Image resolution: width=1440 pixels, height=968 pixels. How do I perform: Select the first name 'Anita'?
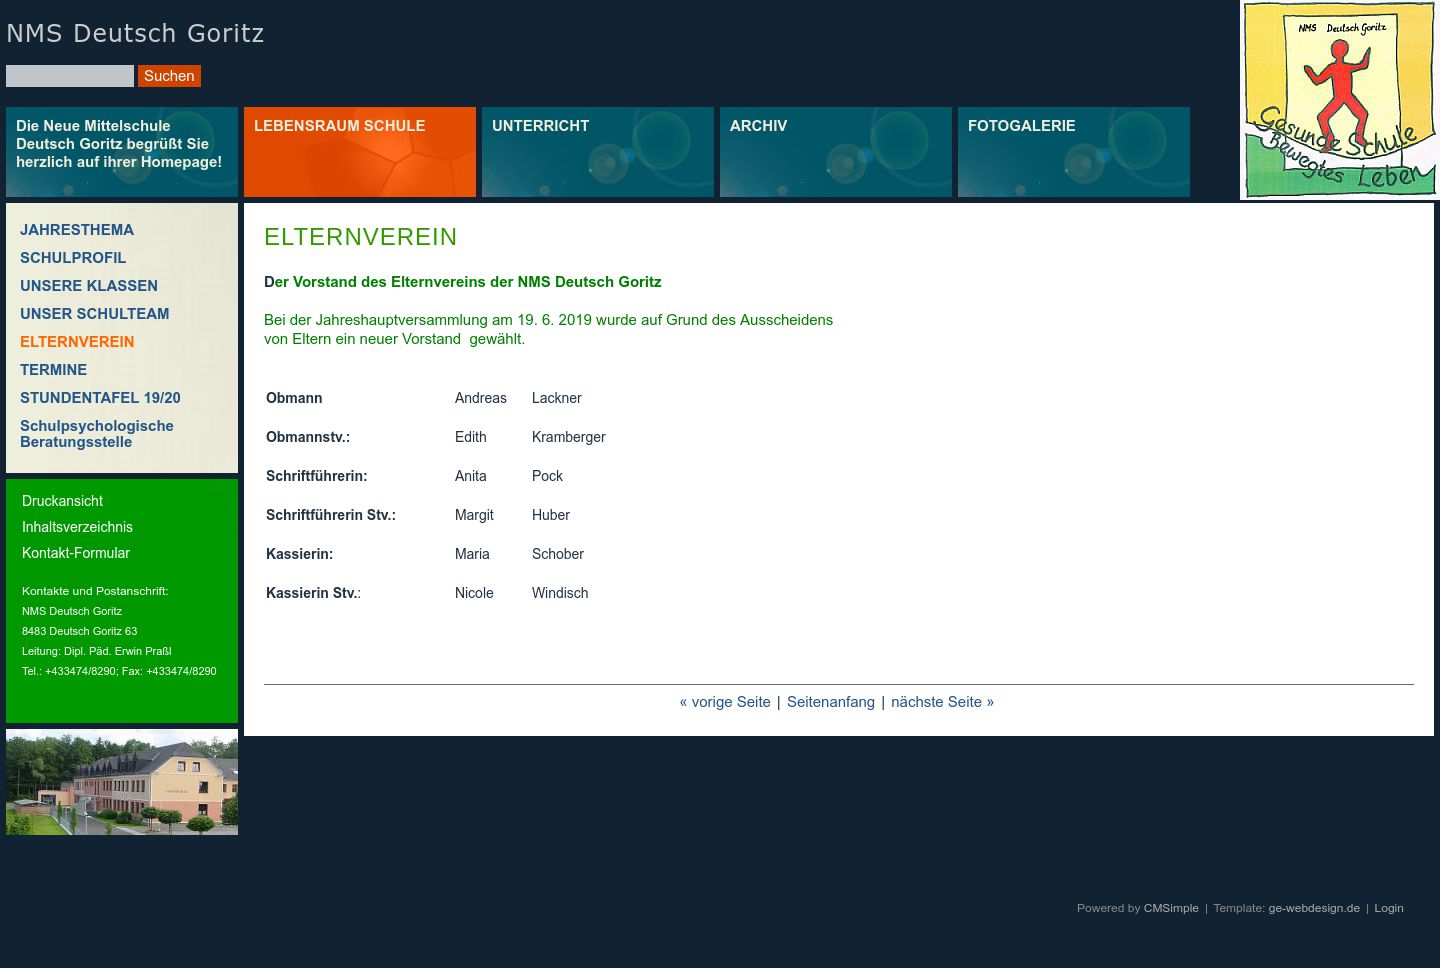click(x=471, y=476)
